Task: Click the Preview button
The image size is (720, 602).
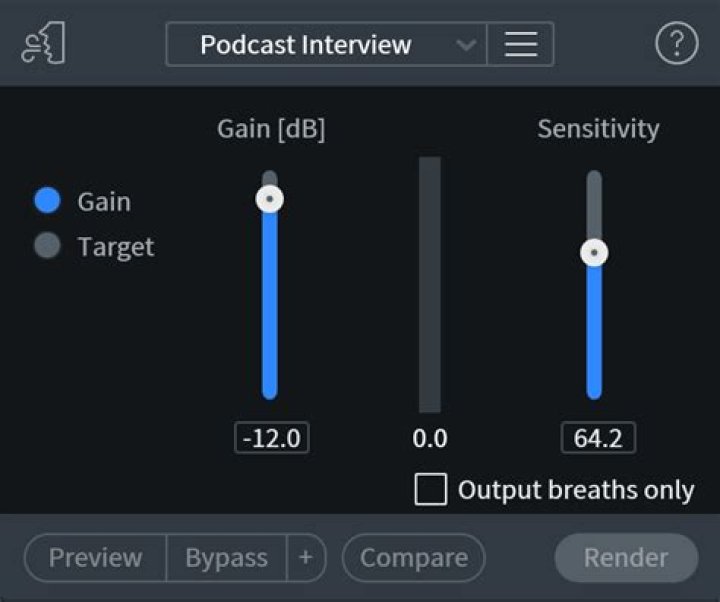Action: click(96, 558)
